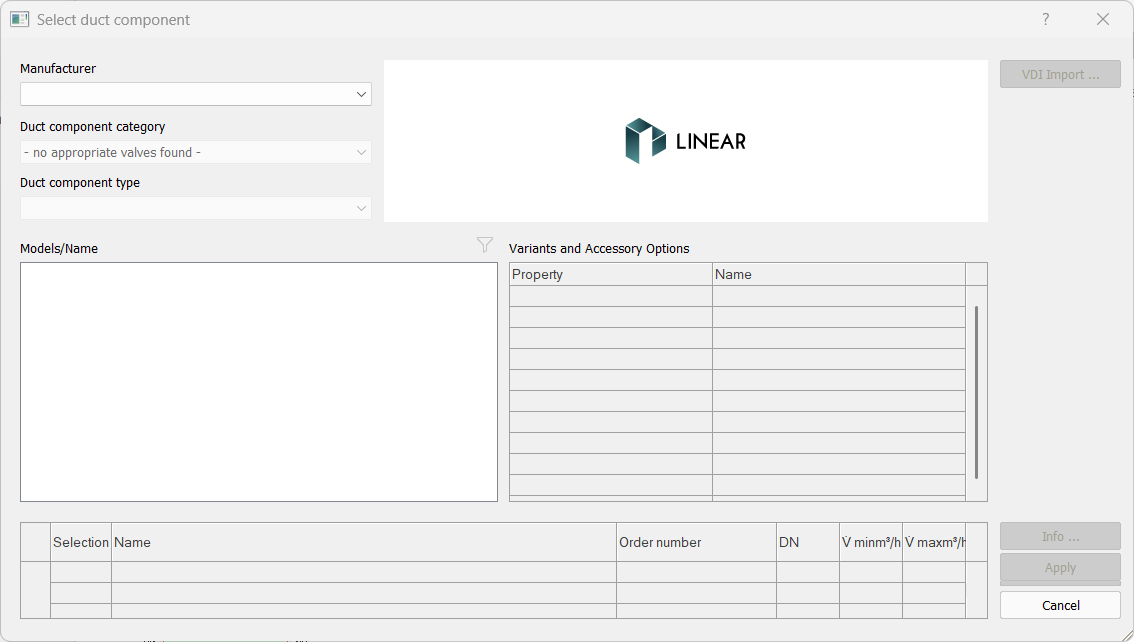Click the help question mark in title bar
The image size is (1134, 642).
(x=1046, y=20)
